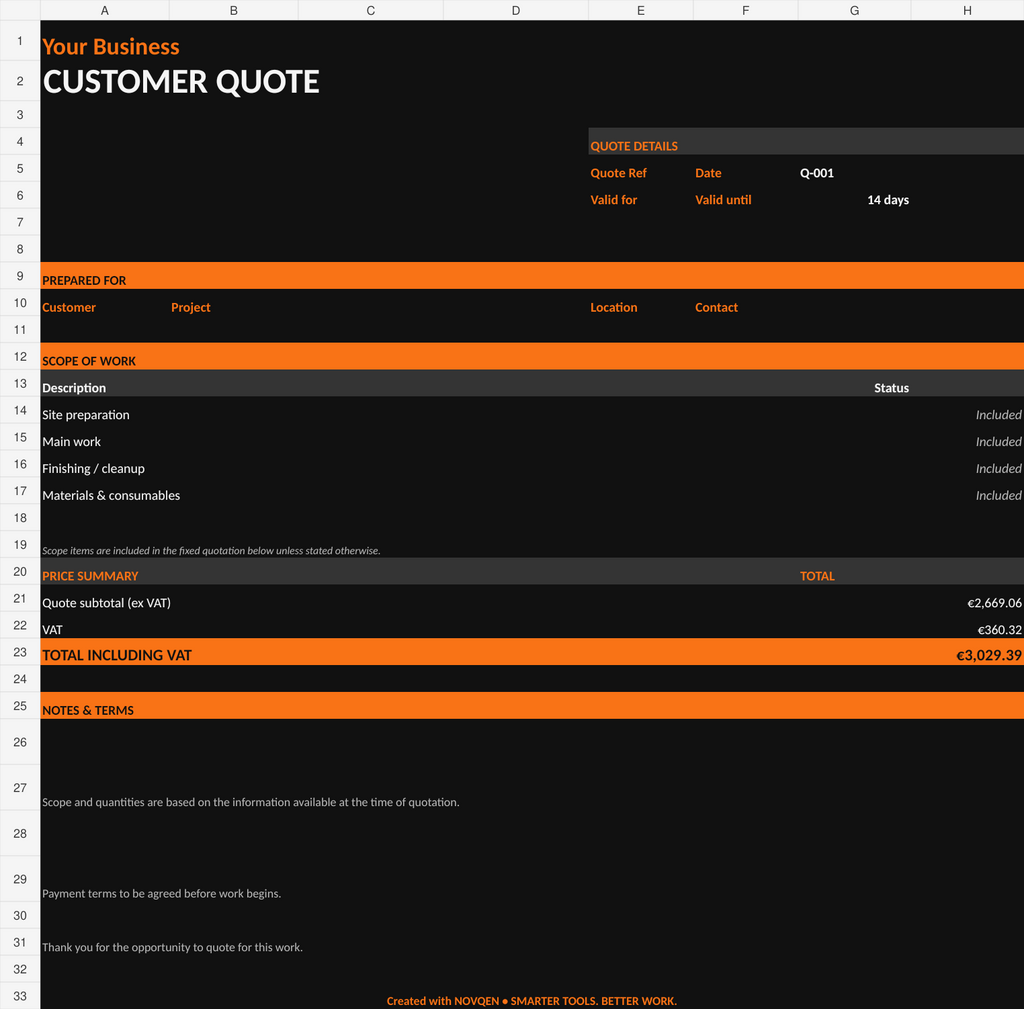Select the 'Q-001' reference cell
This screenshot has width=1024, height=1009.
point(817,173)
